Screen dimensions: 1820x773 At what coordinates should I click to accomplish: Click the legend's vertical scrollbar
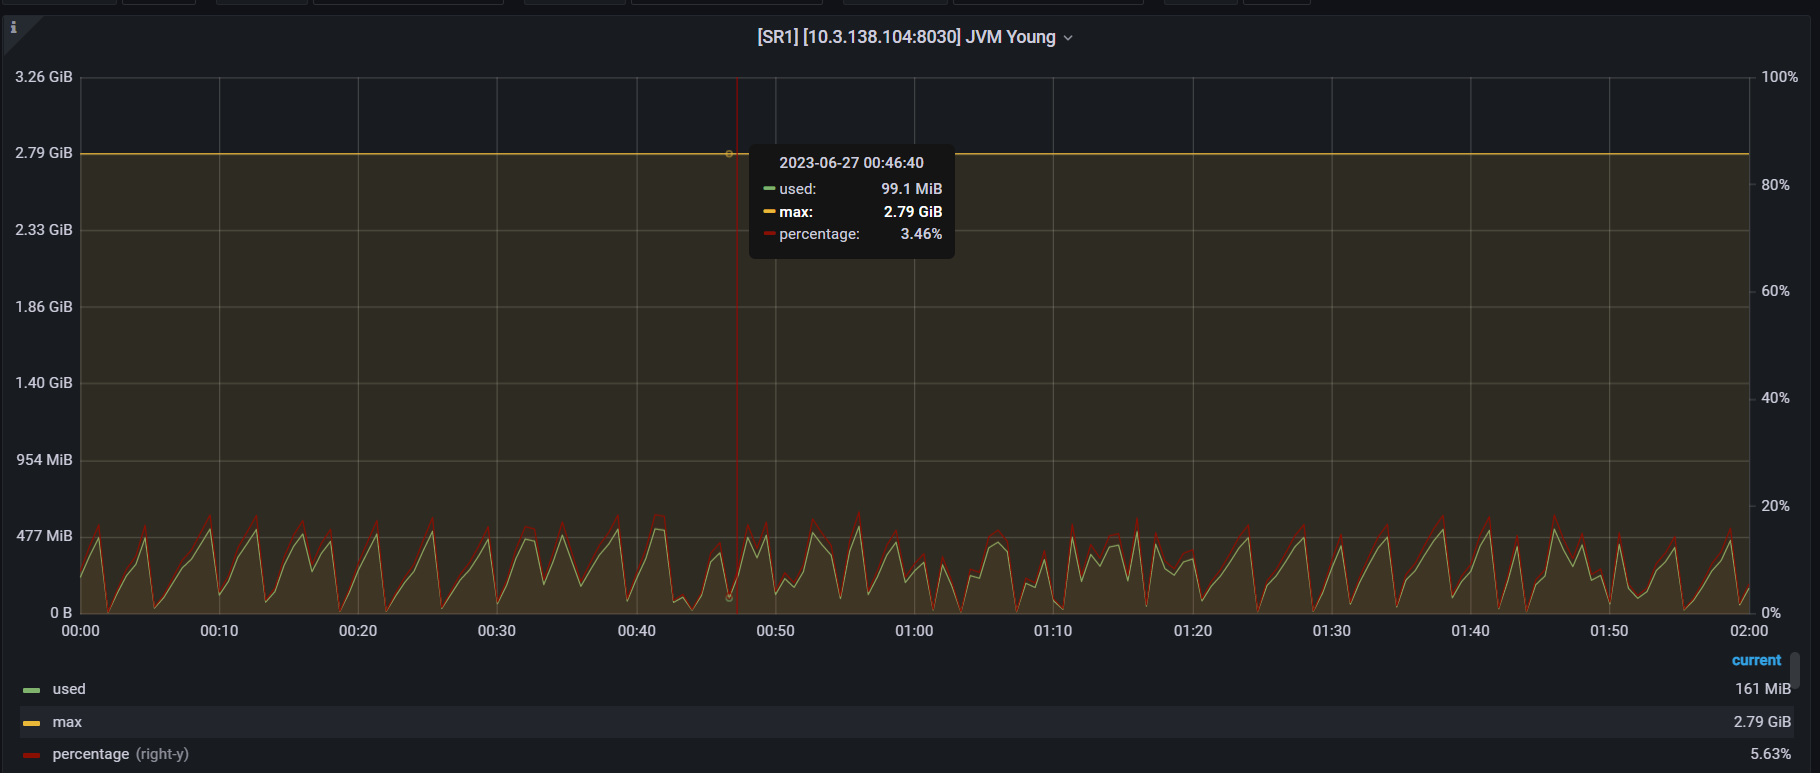pyautogui.click(x=1795, y=671)
